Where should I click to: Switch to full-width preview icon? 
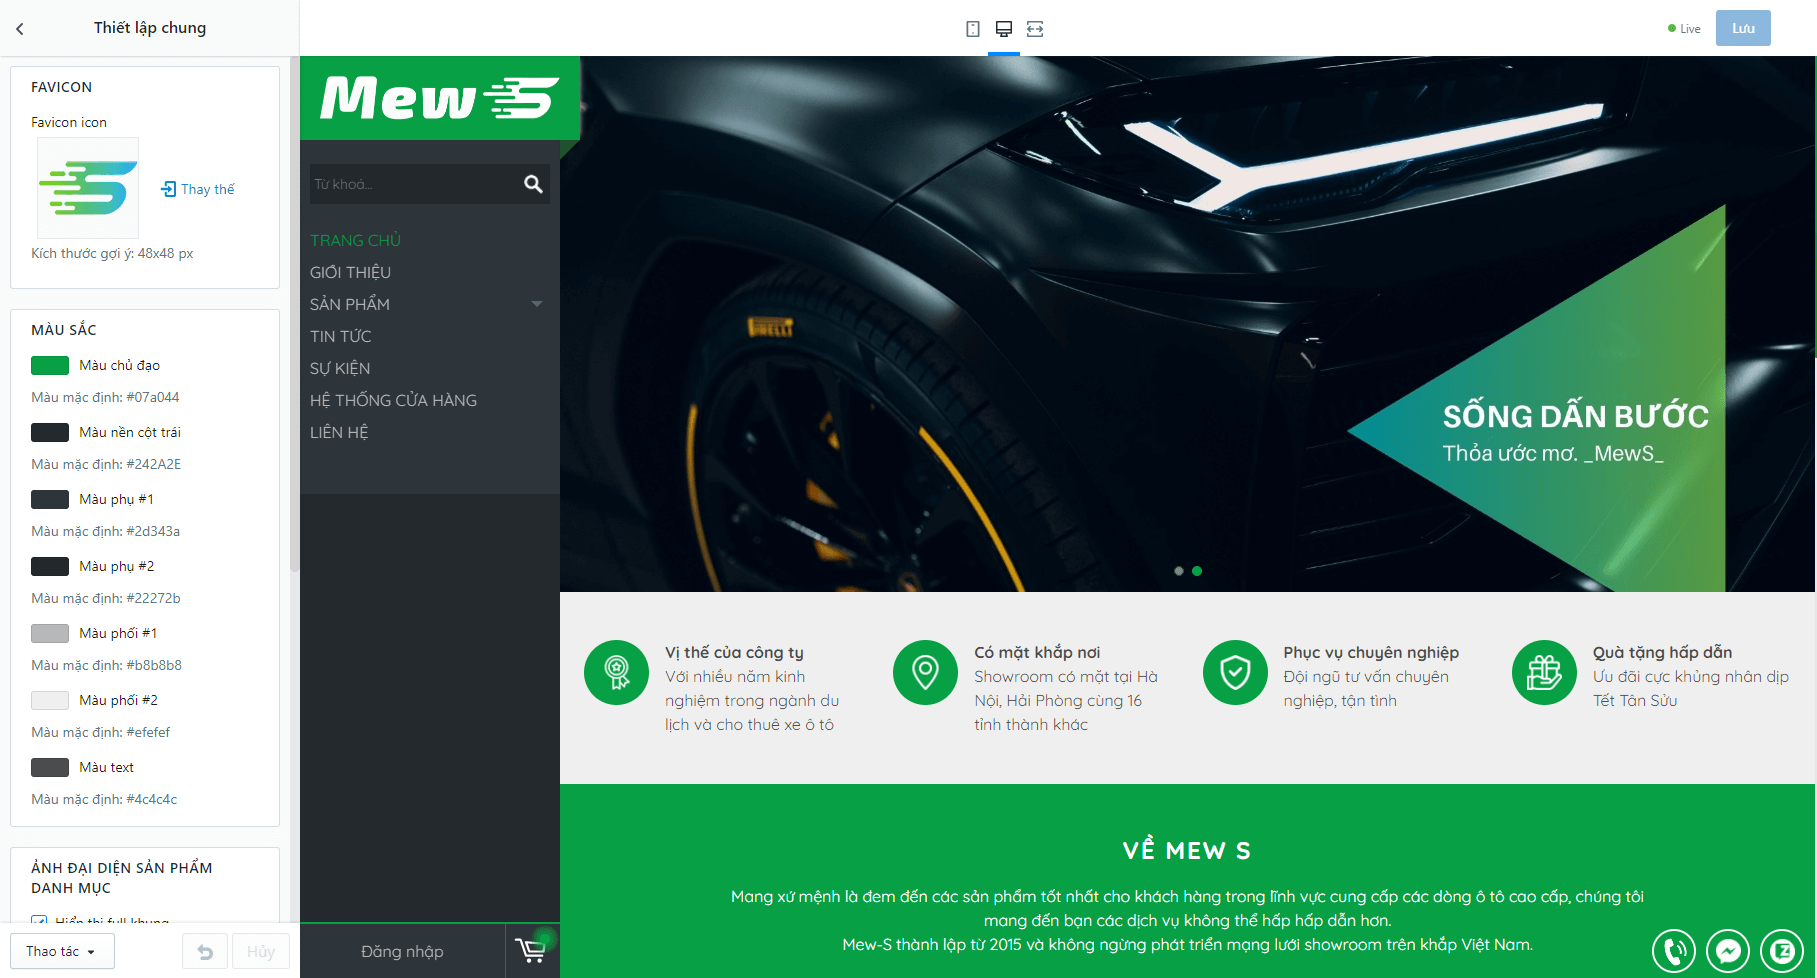coord(1035,29)
